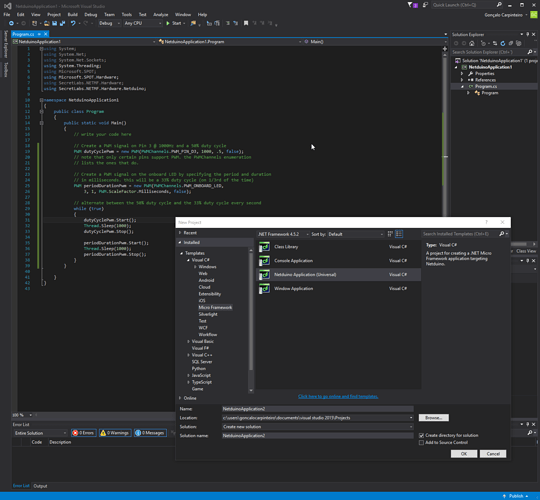Image resolution: width=540 pixels, height=500 pixels.
Task: Switch to the Output tab at the bottom
Action: (40, 486)
